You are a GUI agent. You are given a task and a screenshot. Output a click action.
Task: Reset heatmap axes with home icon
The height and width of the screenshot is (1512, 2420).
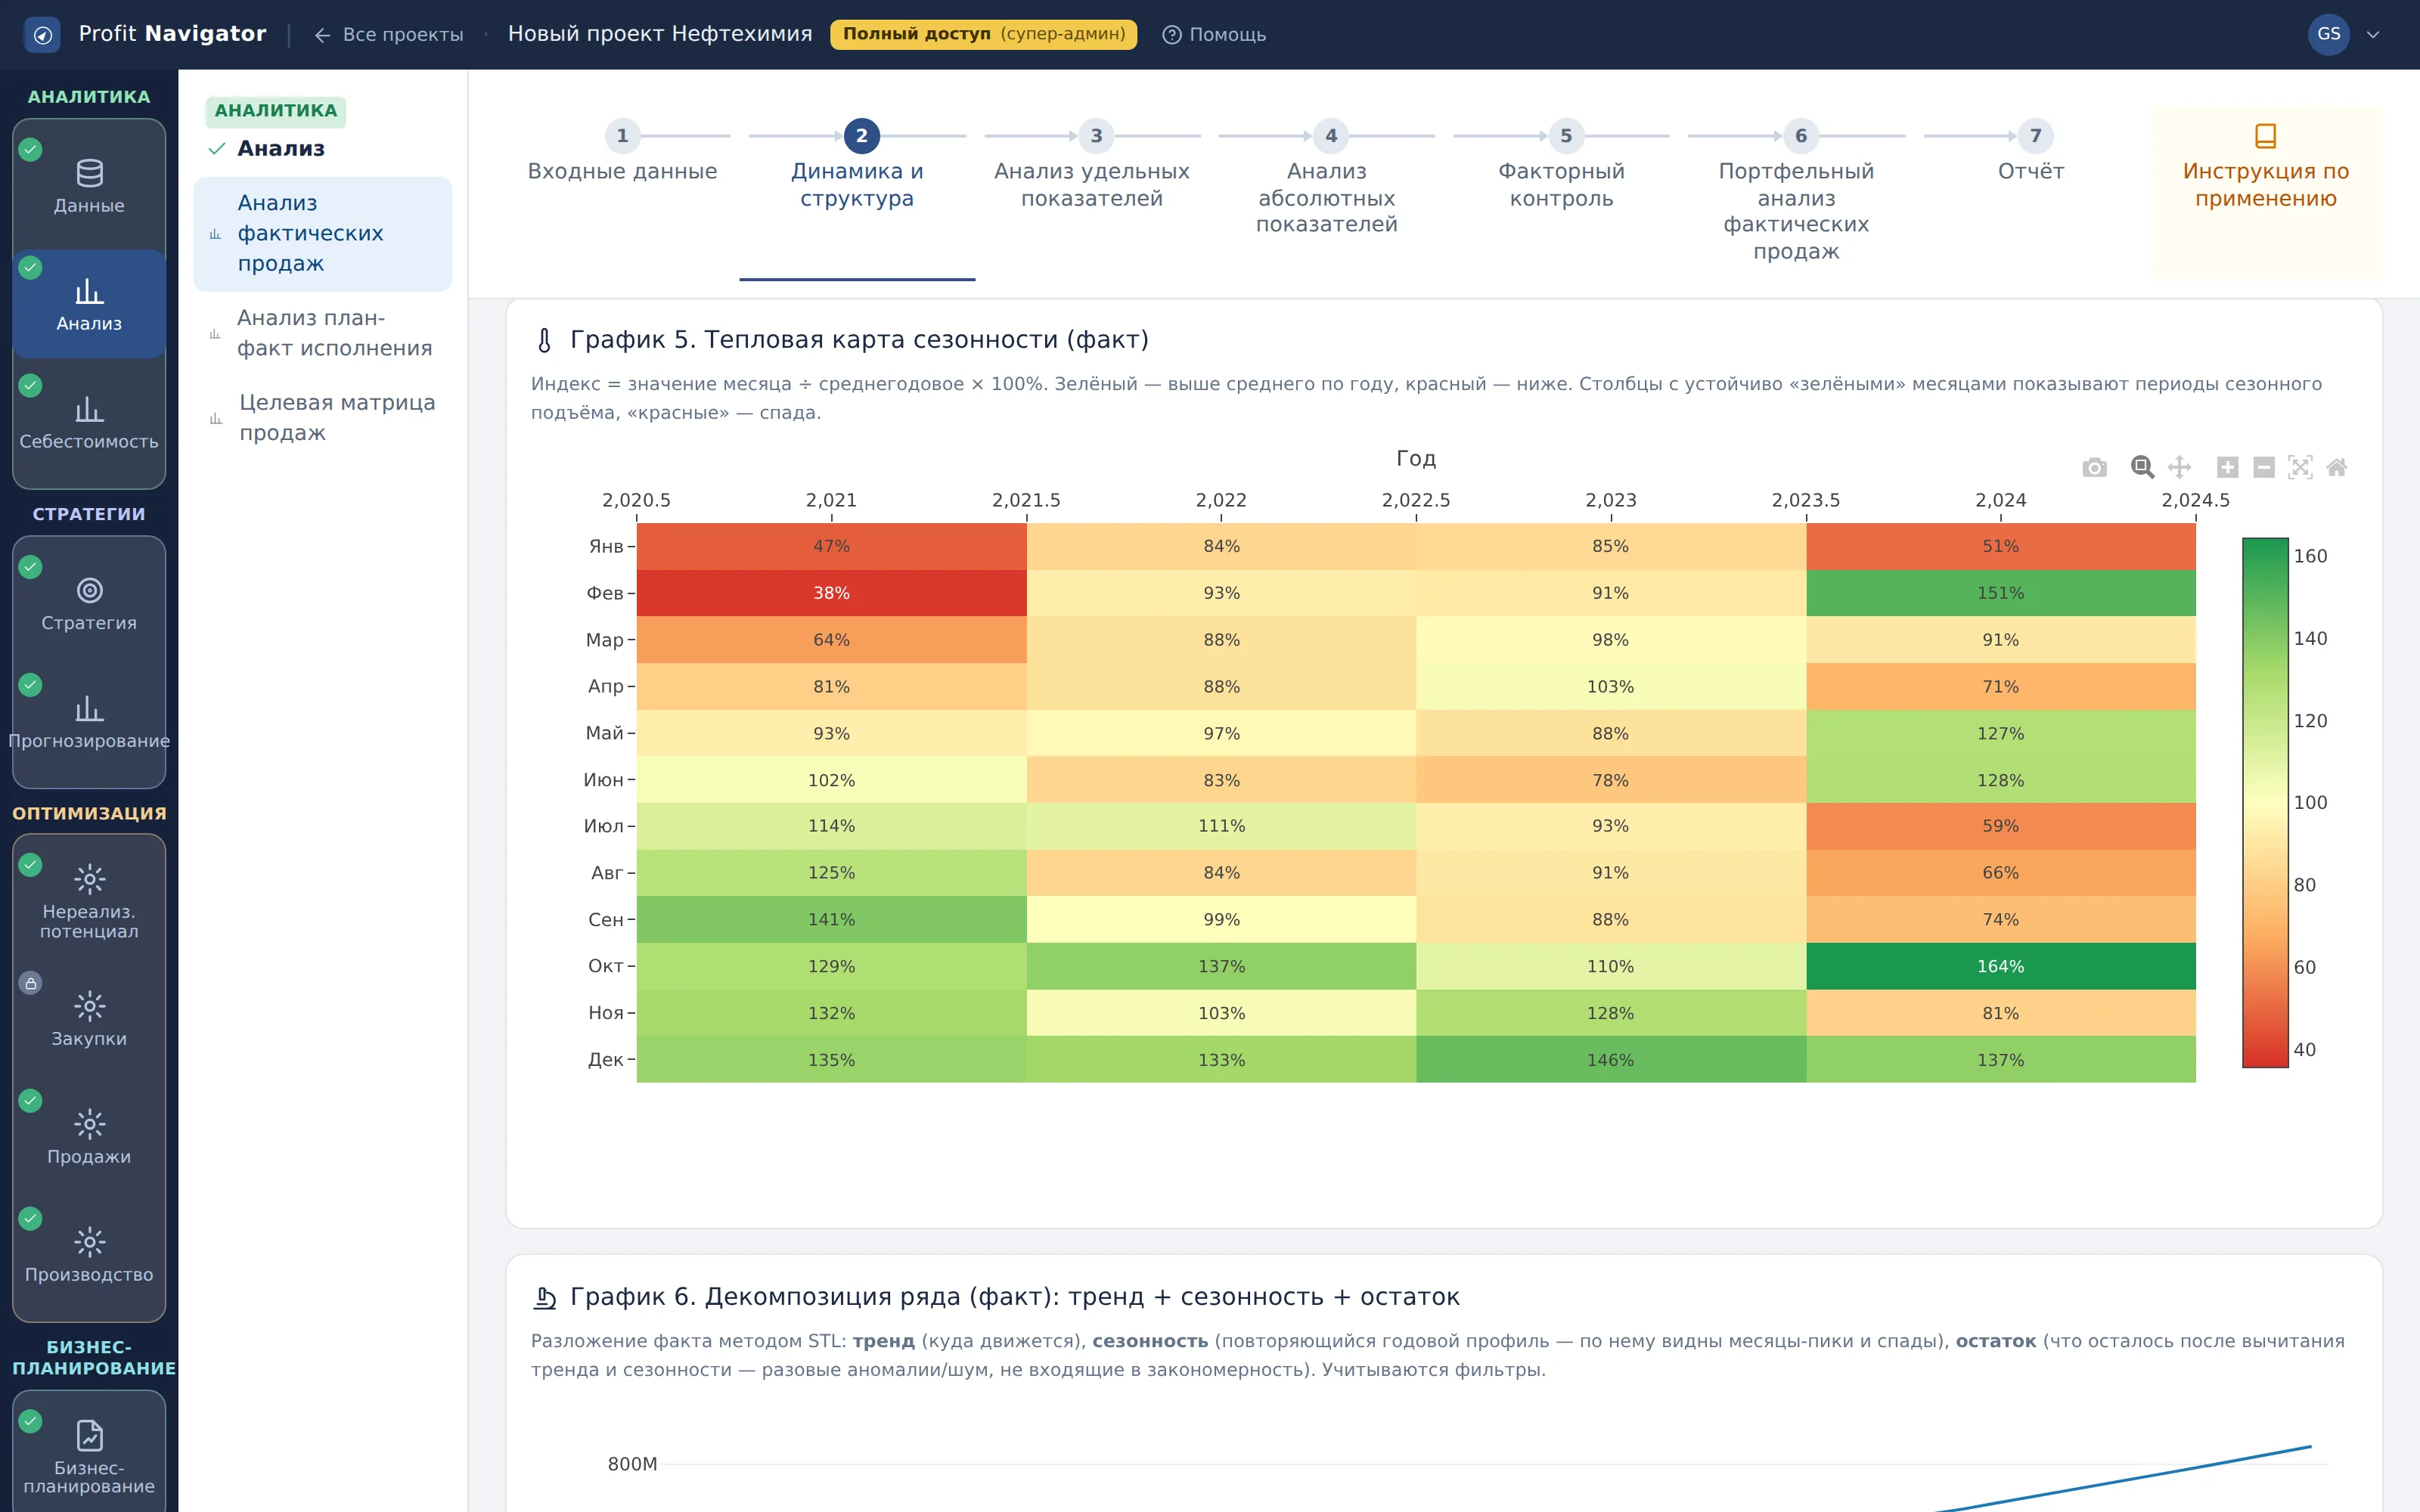[2337, 467]
